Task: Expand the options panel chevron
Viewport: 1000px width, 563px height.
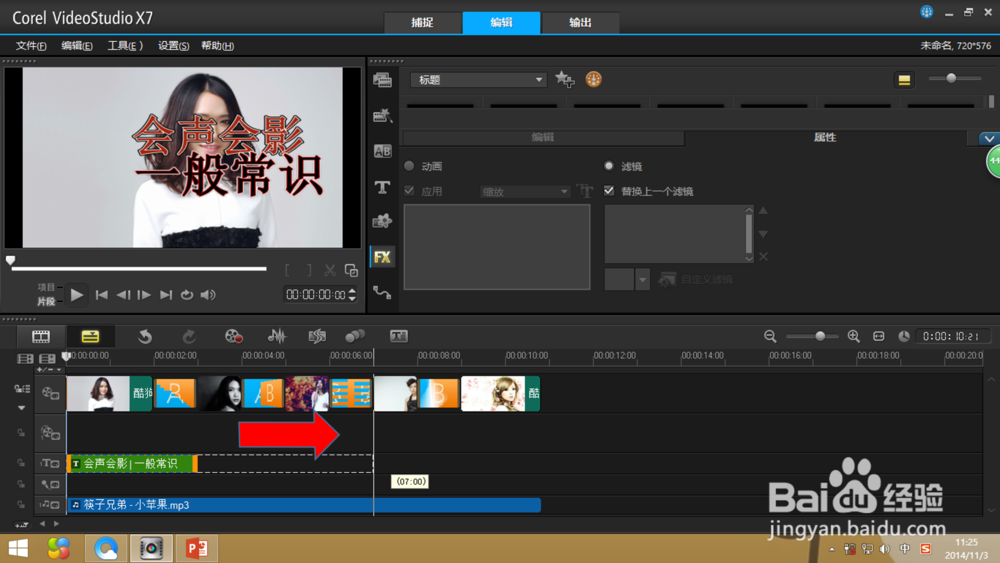Action: (989, 138)
